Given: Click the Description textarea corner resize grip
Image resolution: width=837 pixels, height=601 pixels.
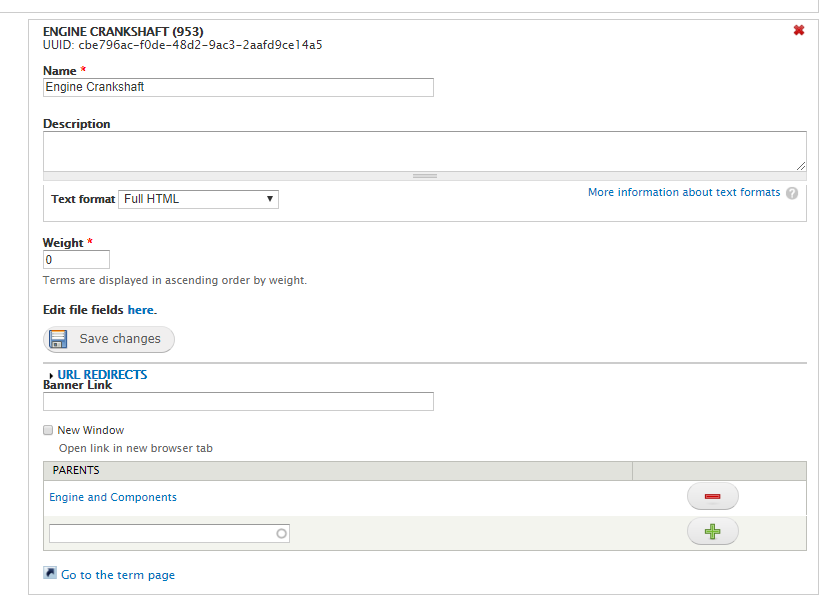Looking at the screenshot, I should tap(801, 166).
